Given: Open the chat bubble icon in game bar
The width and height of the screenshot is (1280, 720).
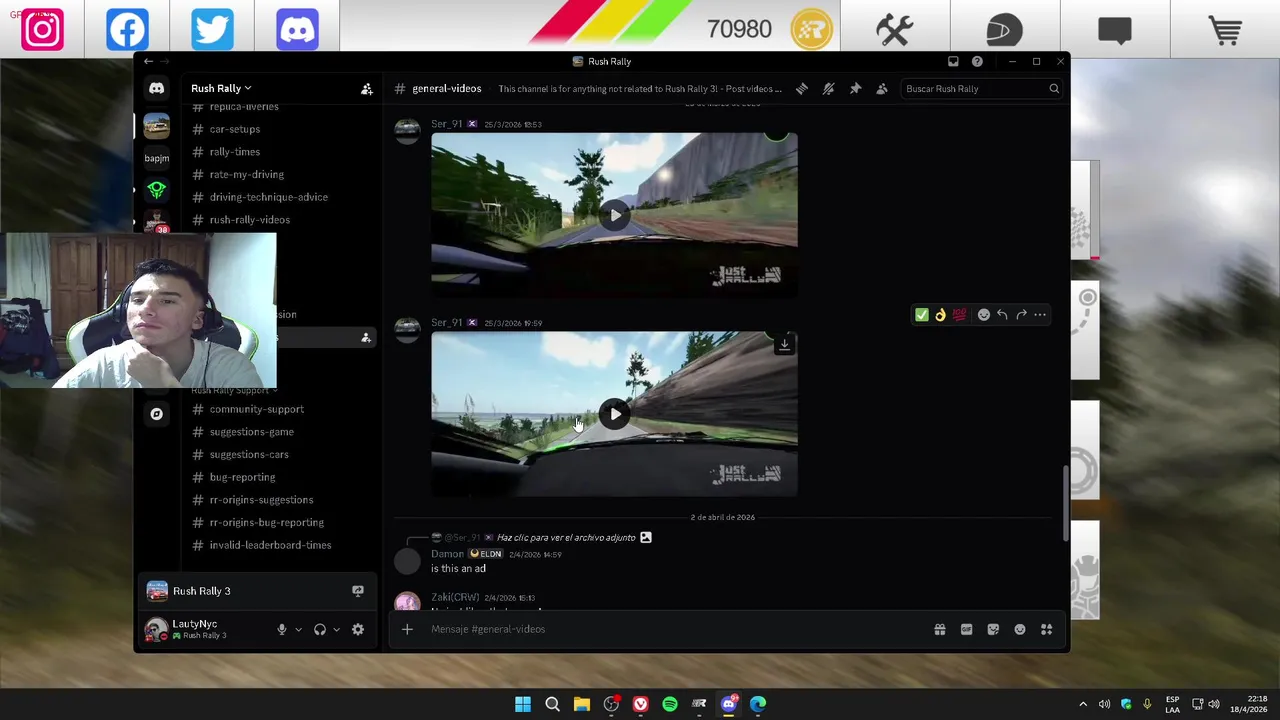Looking at the screenshot, I should tap(1115, 30).
